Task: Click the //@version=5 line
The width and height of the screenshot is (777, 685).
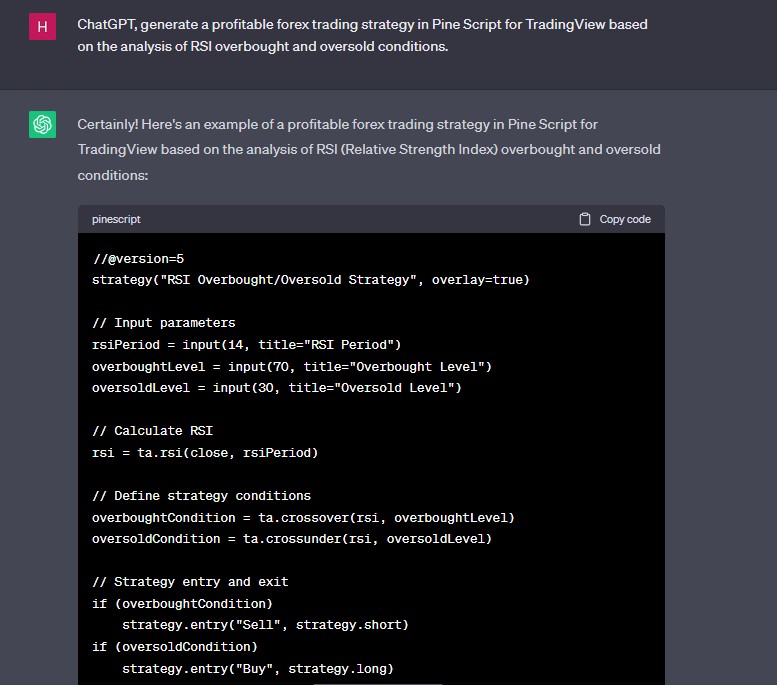Action: click(x=138, y=259)
